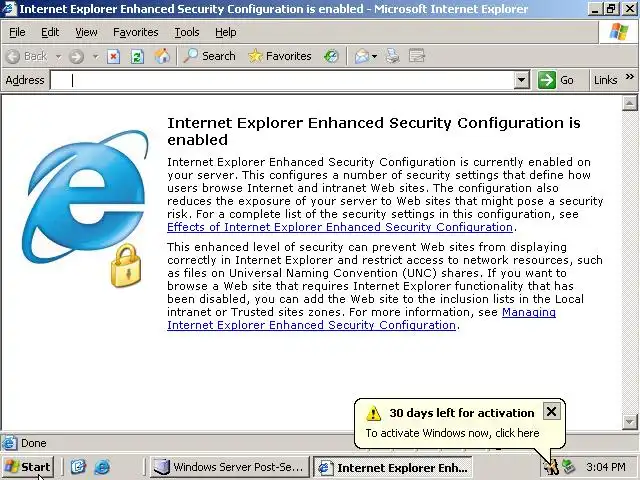Click the activation keys tray icon
The image size is (640, 480).
(x=551, y=467)
